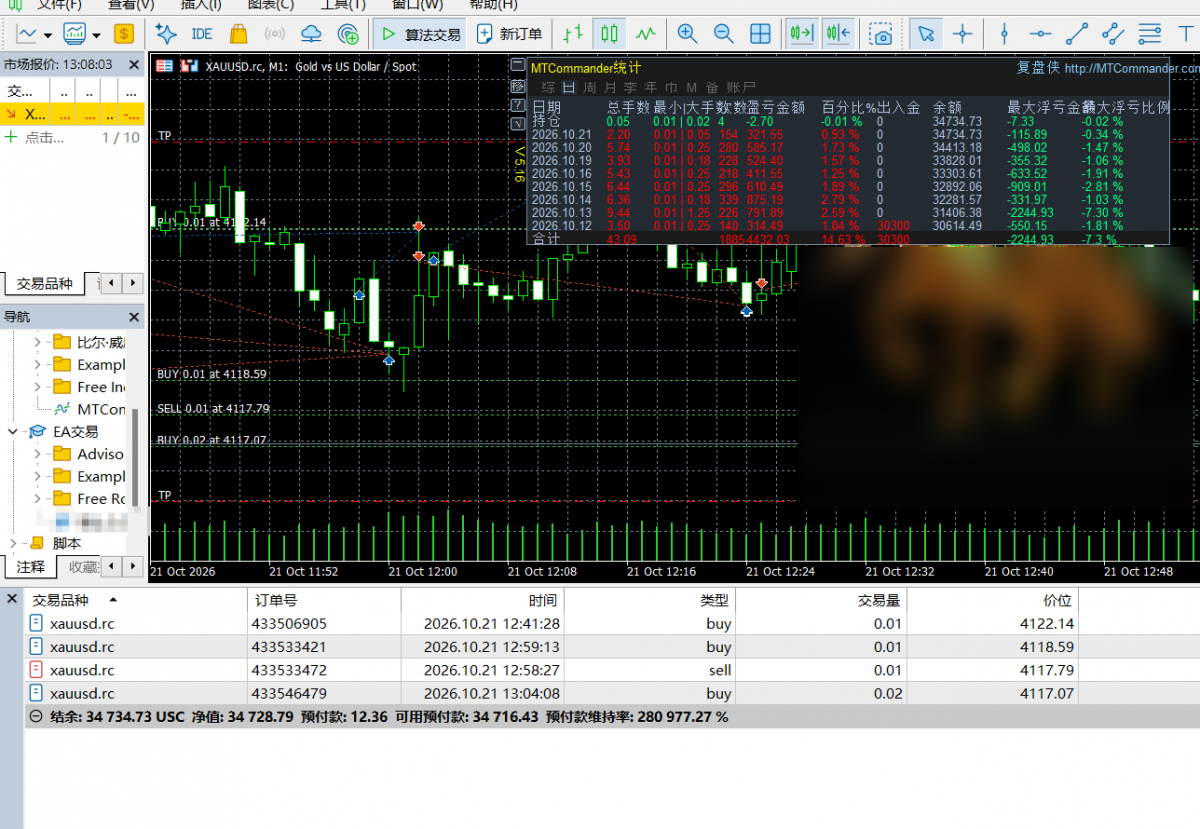Toggle chart auto-scroll to latest bar
1200x829 pixels.
tap(801, 34)
